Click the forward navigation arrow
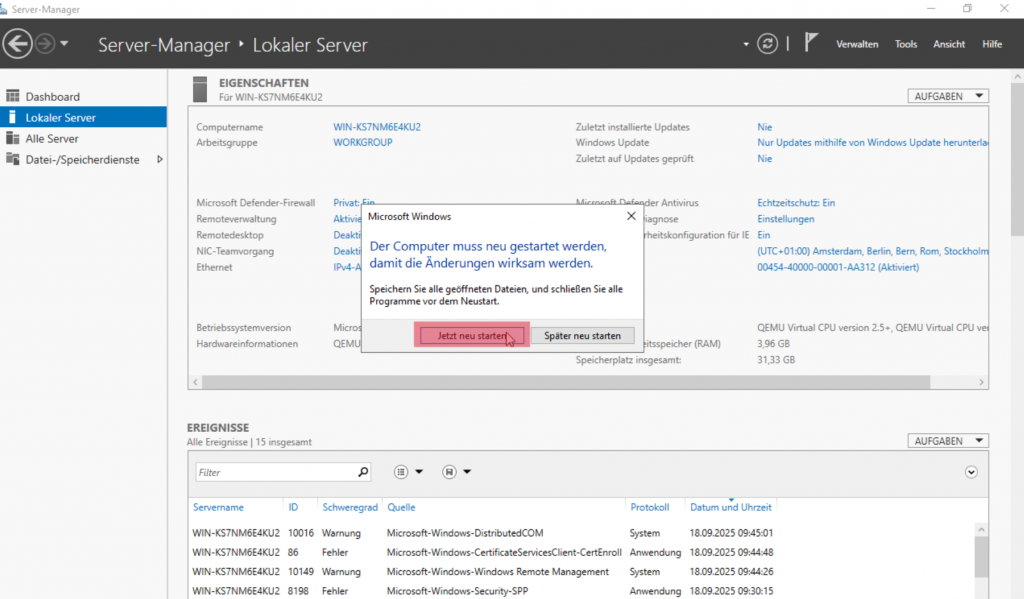 pos(45,44)
